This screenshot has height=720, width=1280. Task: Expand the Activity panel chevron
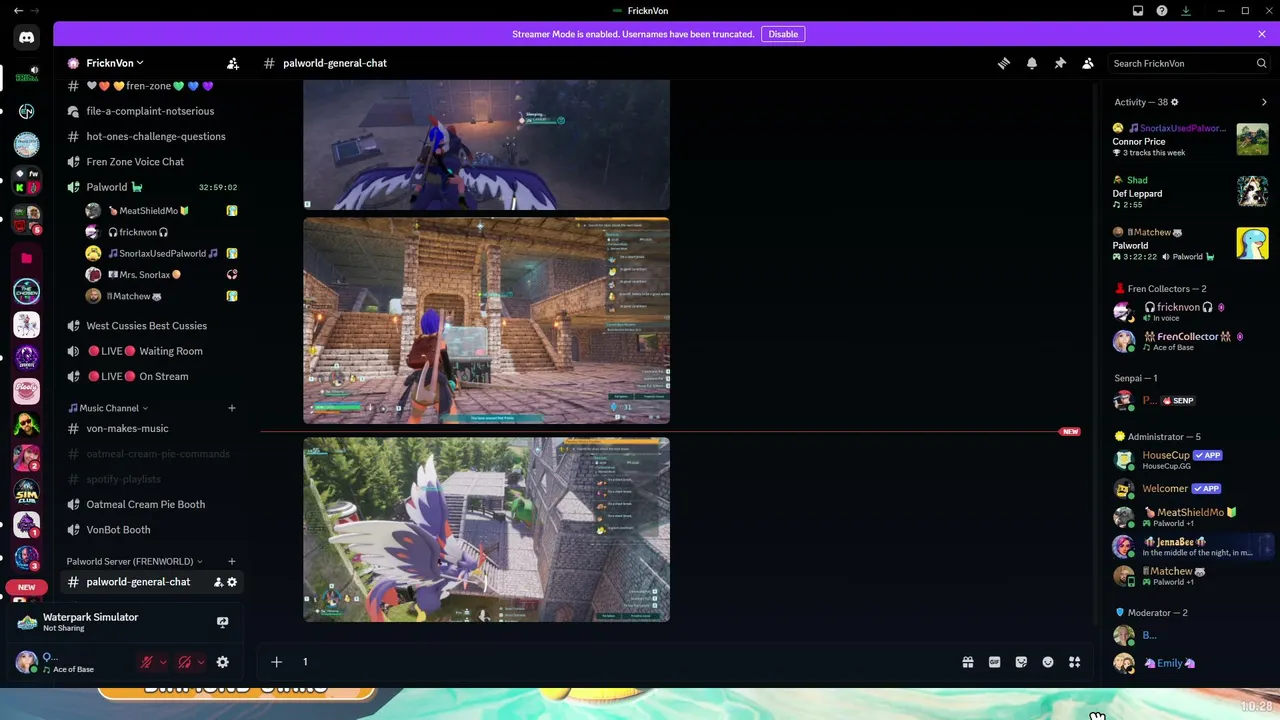pyautogui.click(x=1264, y=102)
